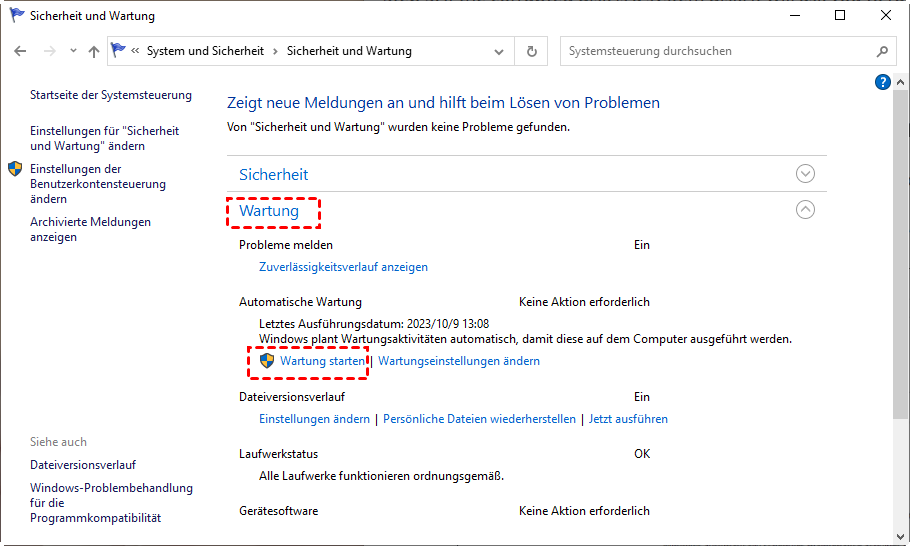Screen dimensions: 910x546
Task: Click the double chevron breadcrumb overflow
Action: pos(135,51)
